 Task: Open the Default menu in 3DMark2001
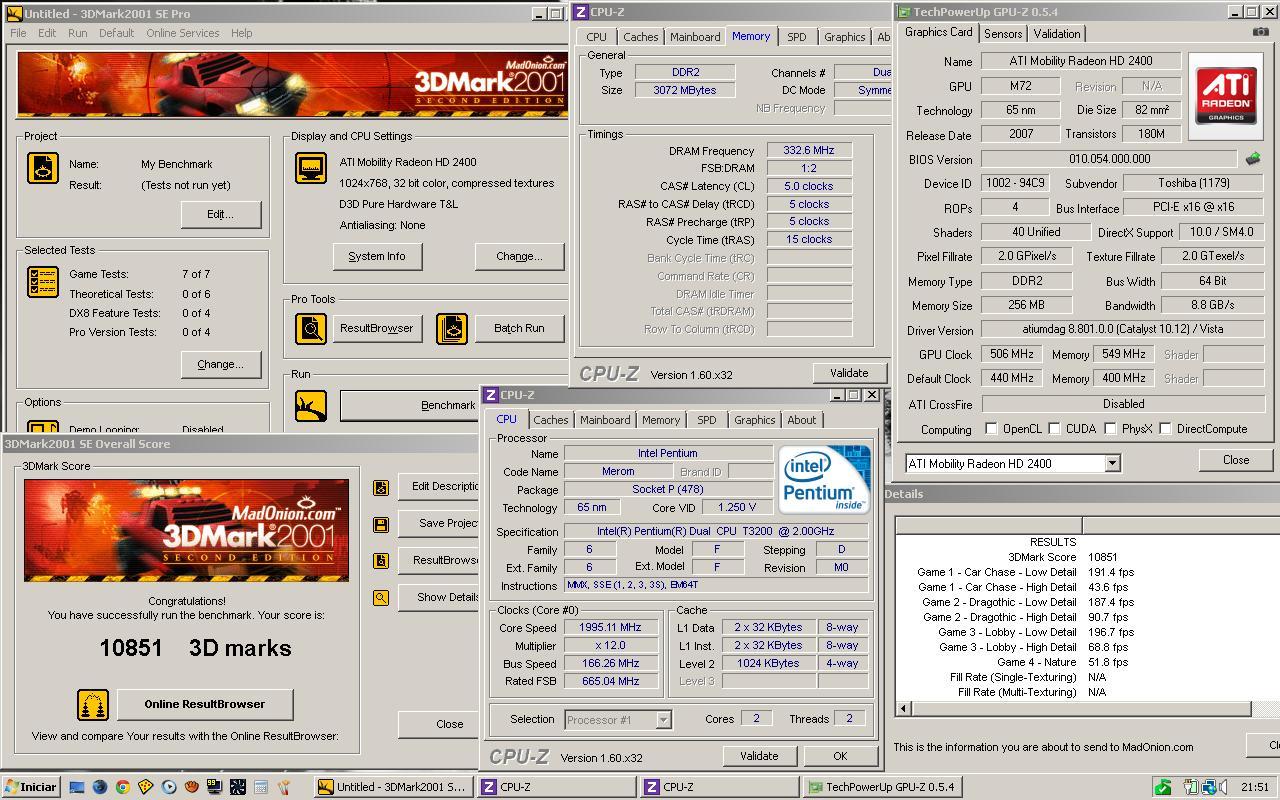point(116,33)
